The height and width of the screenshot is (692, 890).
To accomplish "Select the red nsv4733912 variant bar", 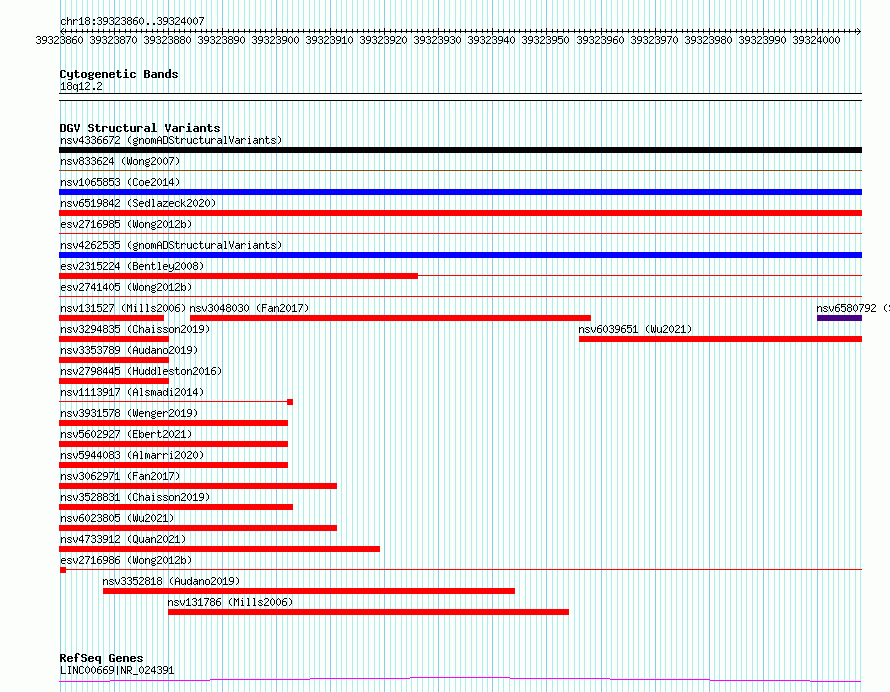I will coord(220,549).
